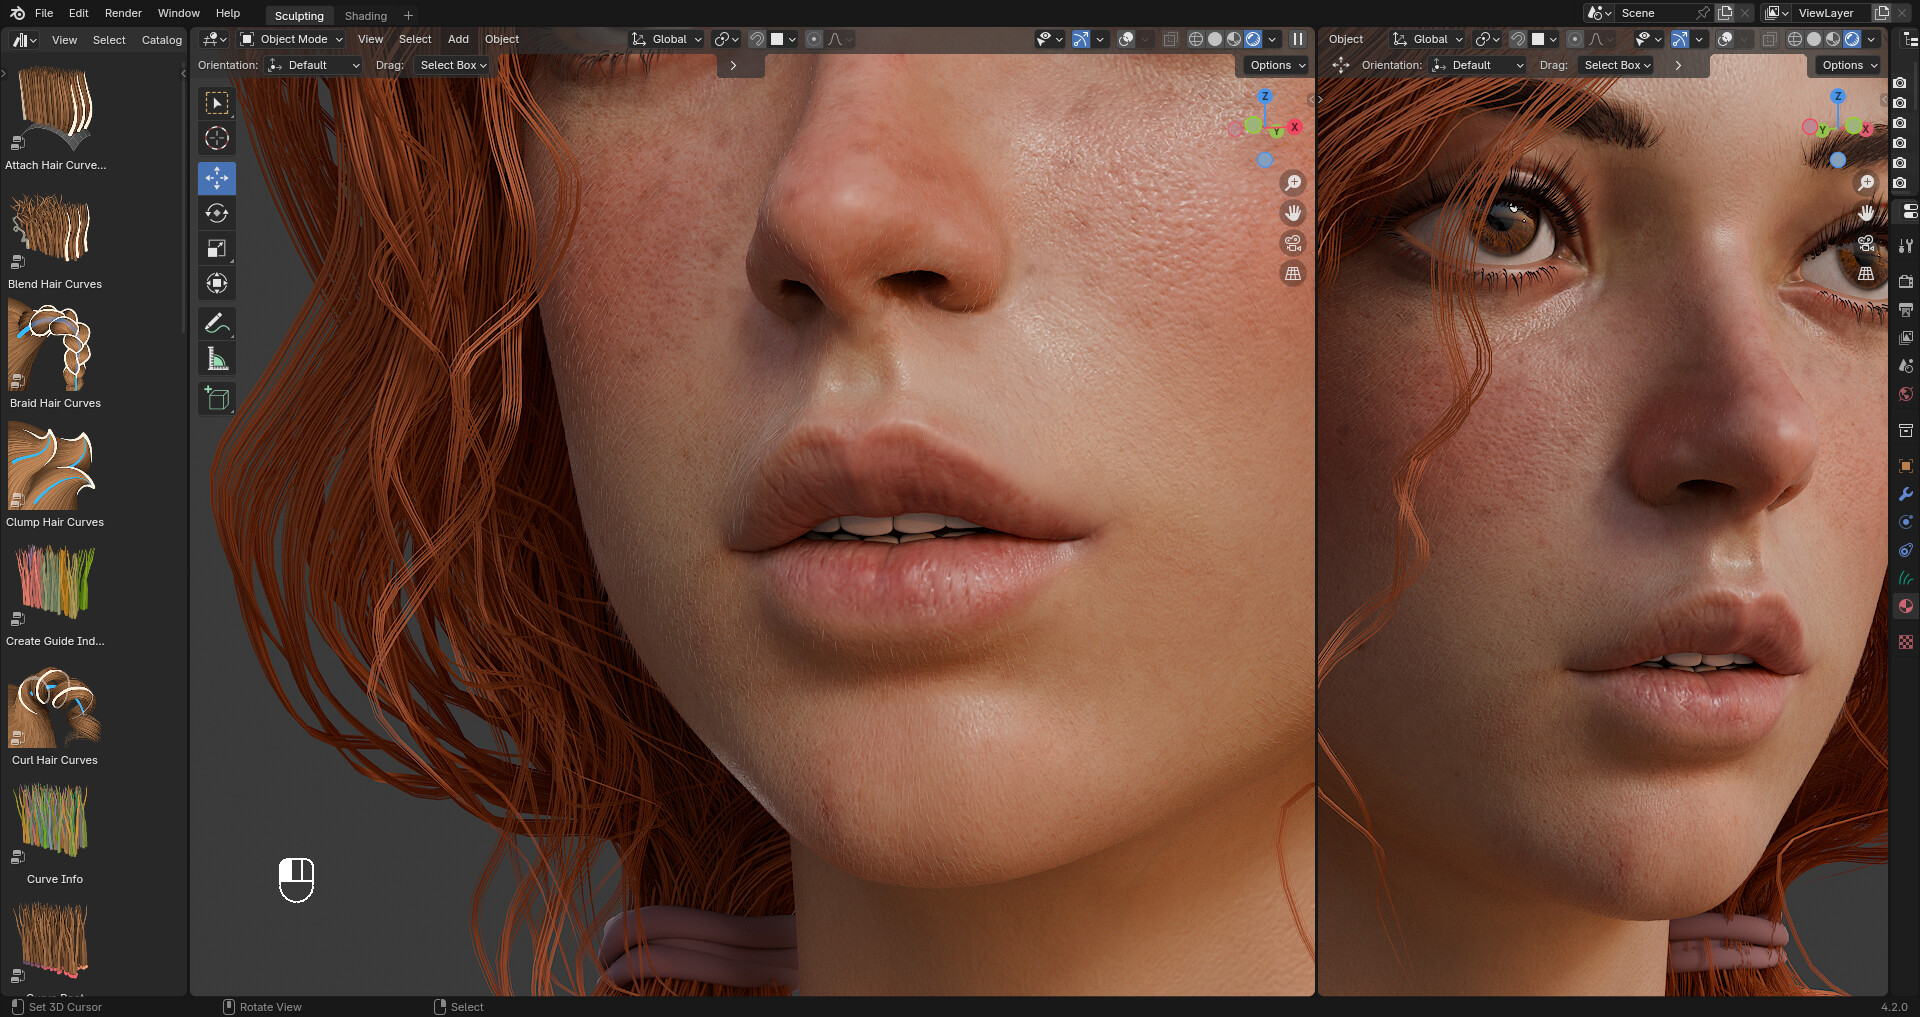Open Modifier Properties with the wrench icon

(x=1907, y=495)
